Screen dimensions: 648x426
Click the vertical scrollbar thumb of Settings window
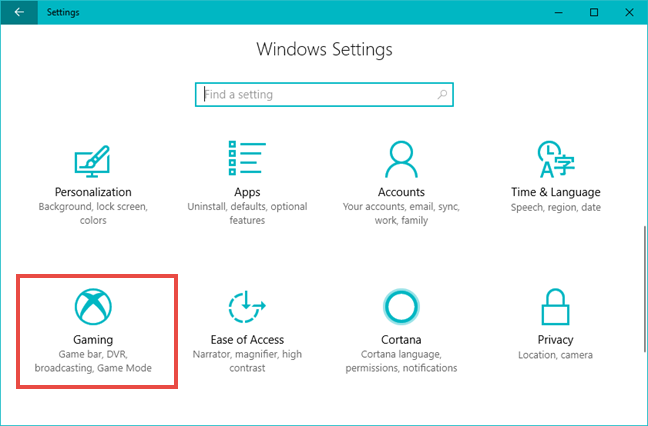point(644,288)
